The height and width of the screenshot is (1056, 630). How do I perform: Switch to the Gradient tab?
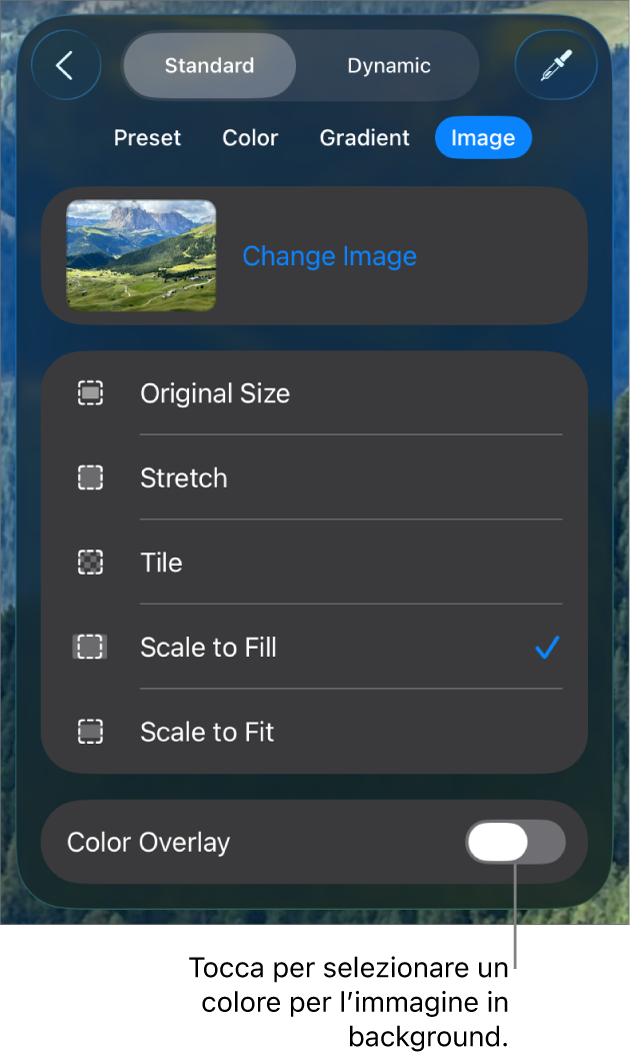pos(364,138)
